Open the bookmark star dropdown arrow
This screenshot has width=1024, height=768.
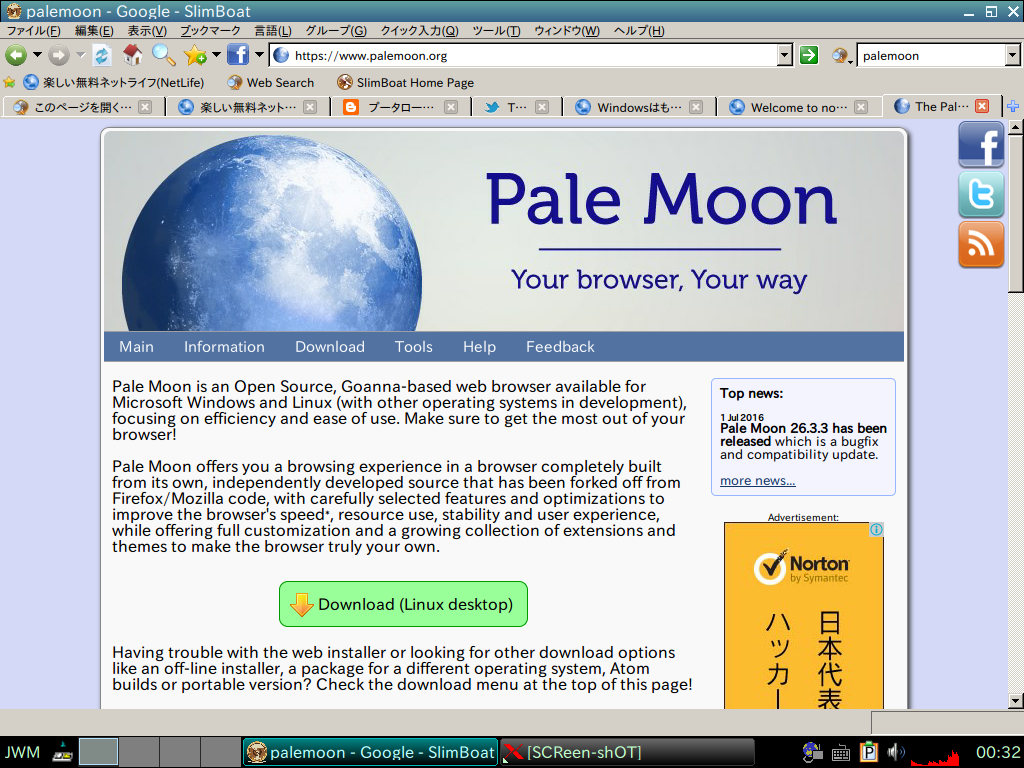216,55
